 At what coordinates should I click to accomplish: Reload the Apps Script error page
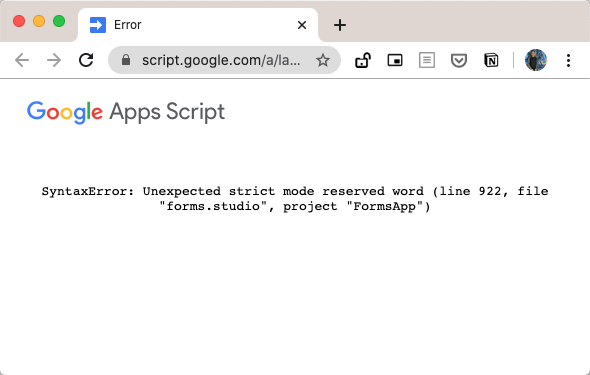pos(86,60)
